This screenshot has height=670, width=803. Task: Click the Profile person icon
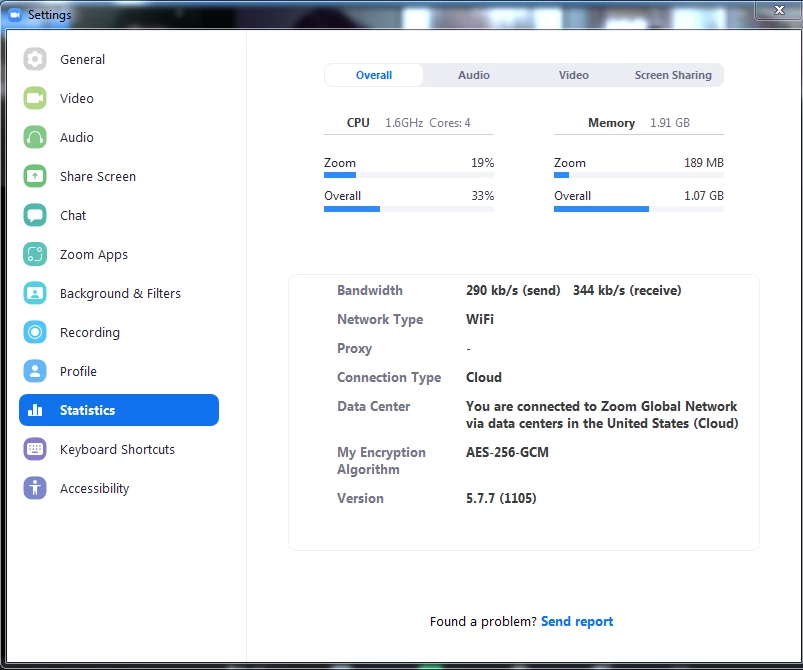coord(35,371)
